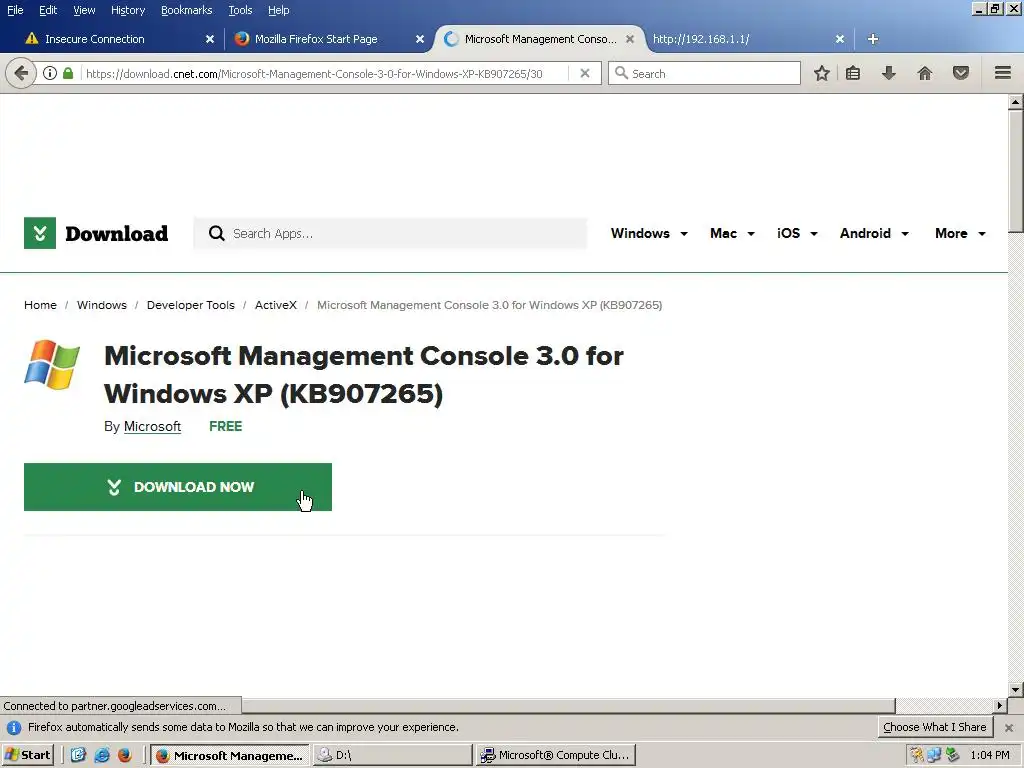Open the Windows Start button
The width and height of the screenshot is (1024, 768).
coord(27,755)
